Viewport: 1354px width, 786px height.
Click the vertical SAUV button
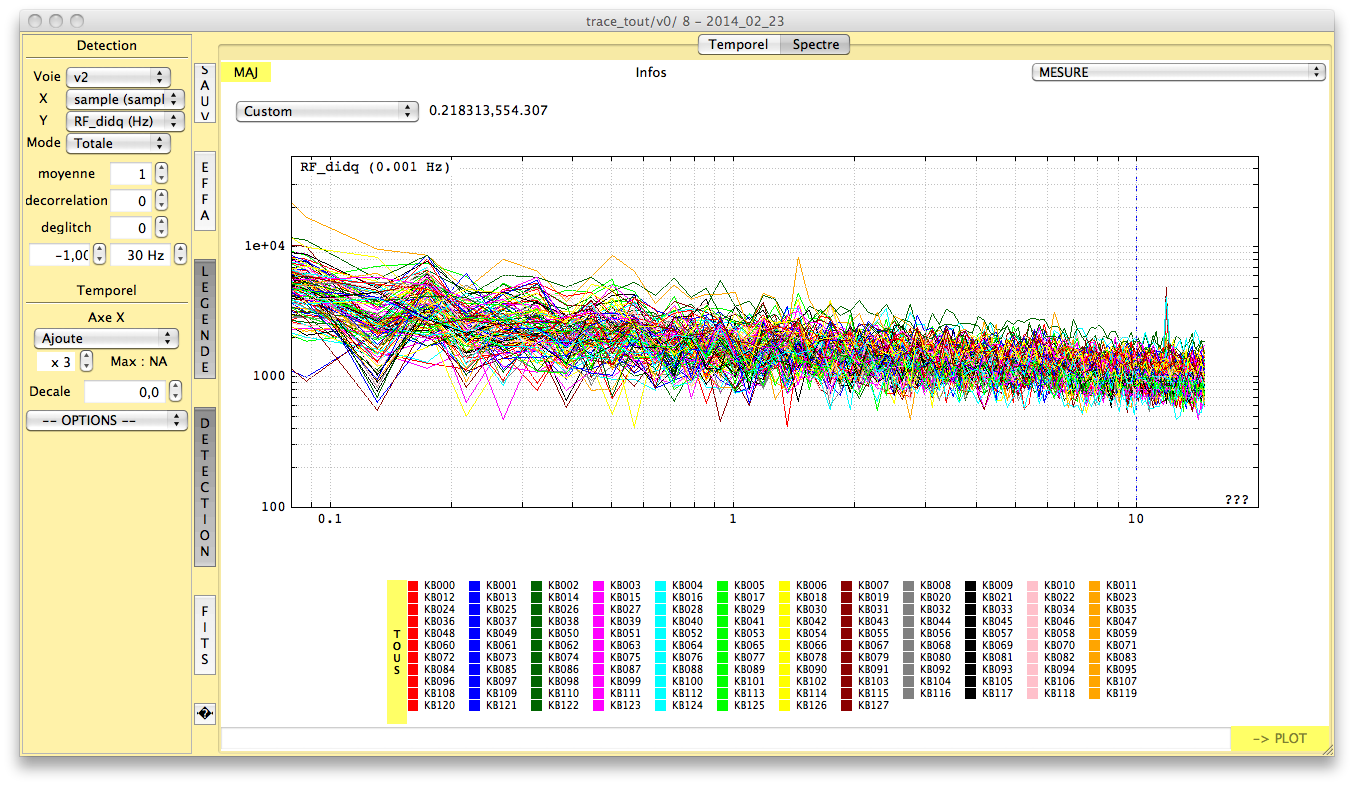pos(204,94)
